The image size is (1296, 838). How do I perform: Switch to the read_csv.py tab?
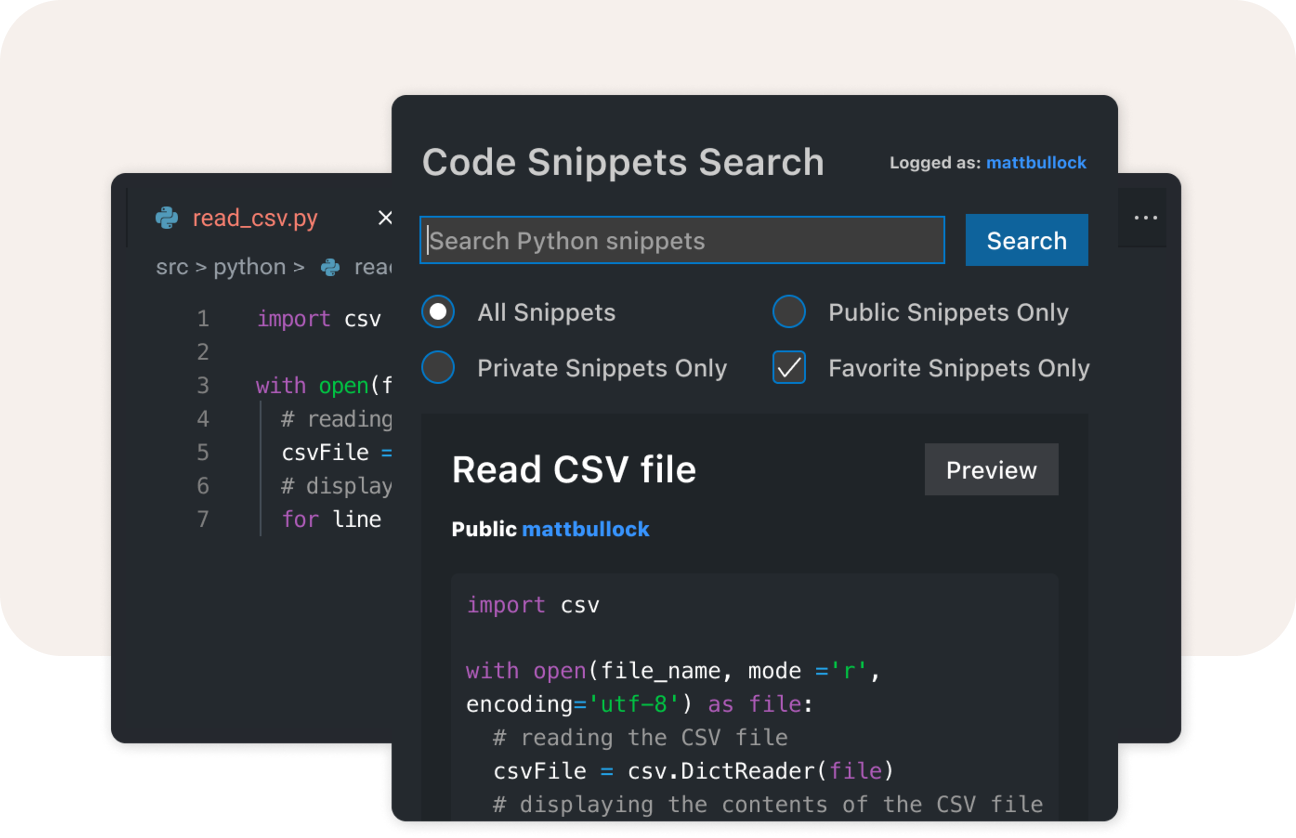[255, 218]
